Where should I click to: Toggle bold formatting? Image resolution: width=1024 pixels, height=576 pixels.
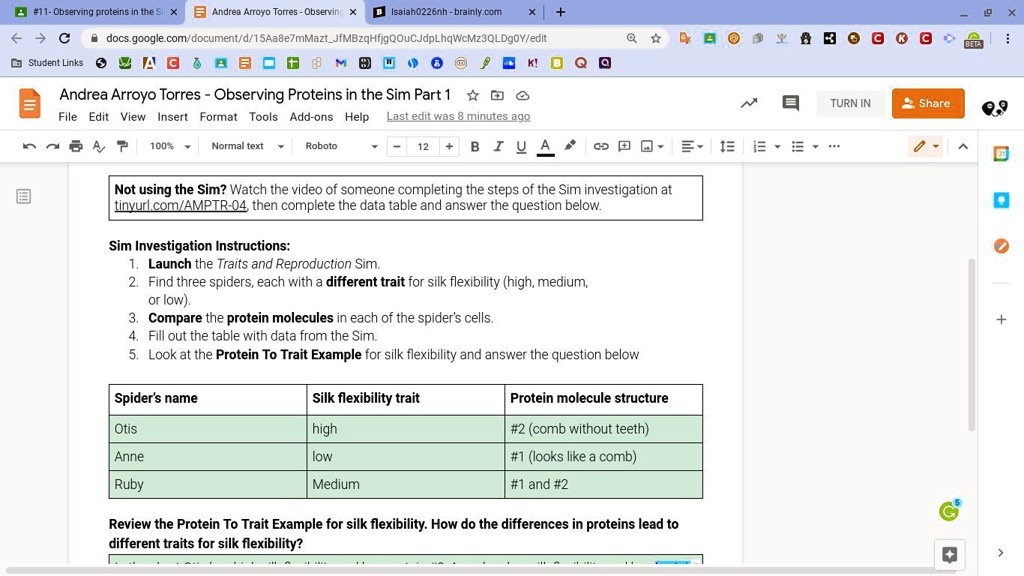point(475,146)
